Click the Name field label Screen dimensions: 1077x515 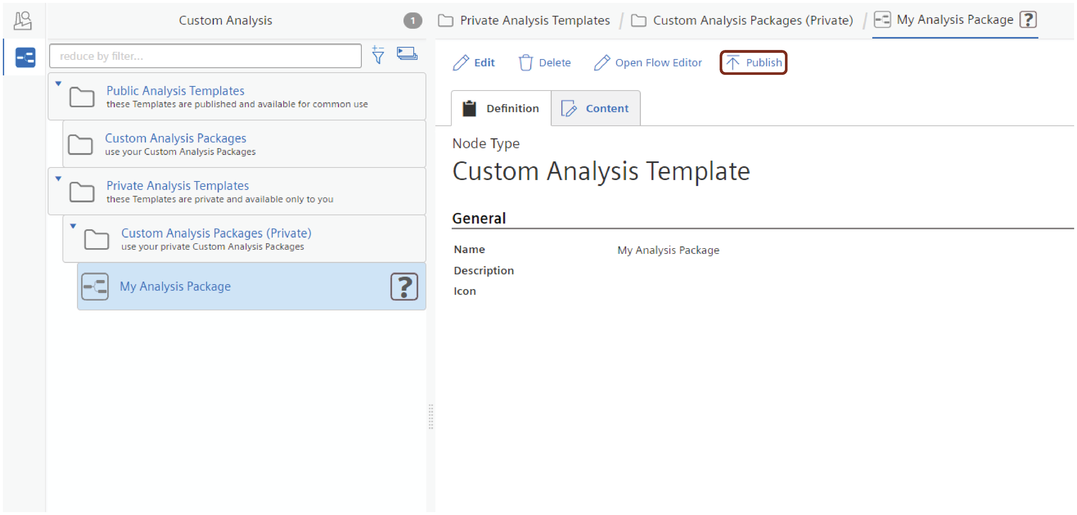(x=469, y=250)
